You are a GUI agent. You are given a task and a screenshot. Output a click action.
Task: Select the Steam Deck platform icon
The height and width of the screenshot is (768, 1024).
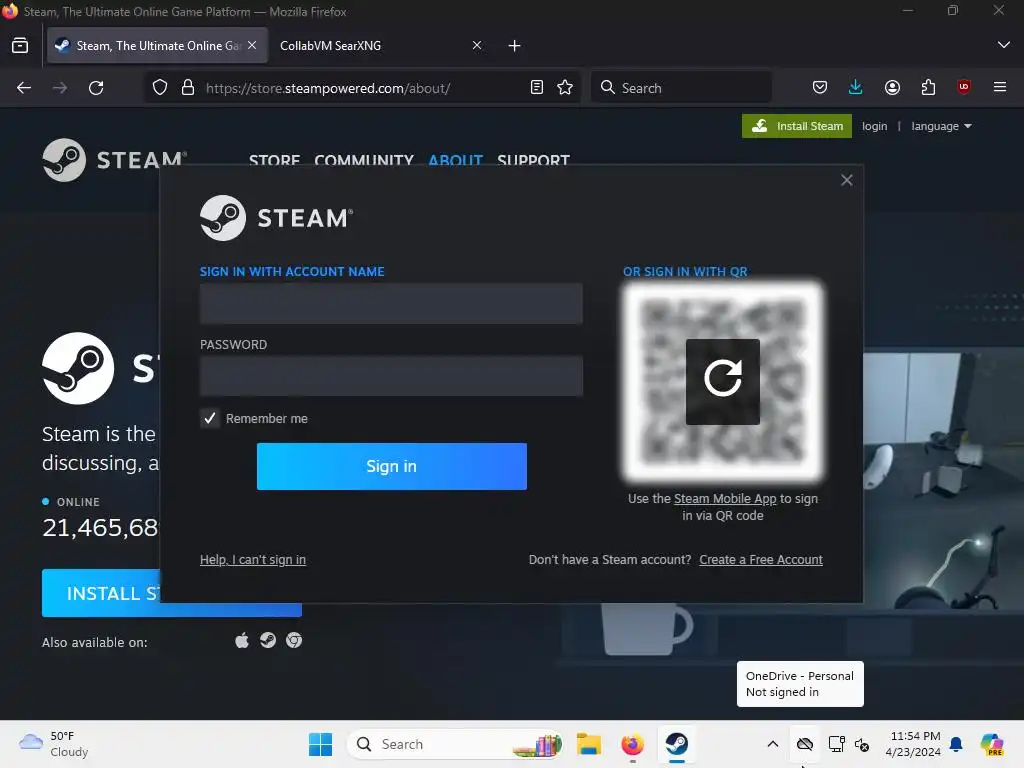[x=268, y=641]
